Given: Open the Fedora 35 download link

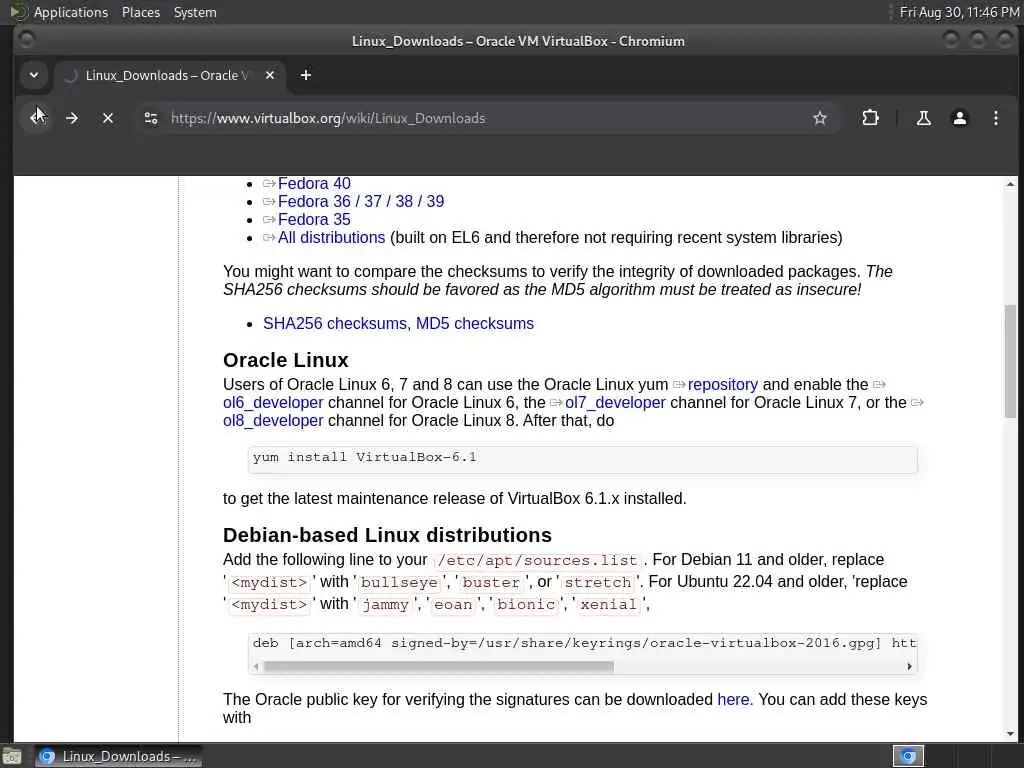Looking at the screenshot, I should [314, 219].
